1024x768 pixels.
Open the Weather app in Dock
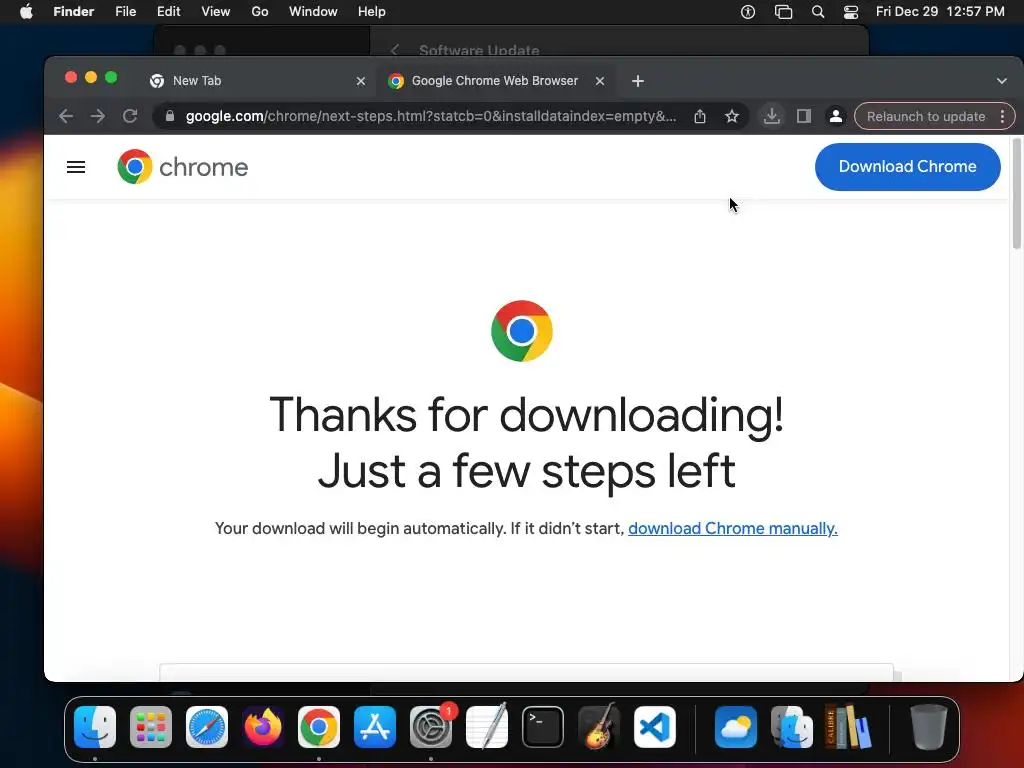(x=736, y=727)
